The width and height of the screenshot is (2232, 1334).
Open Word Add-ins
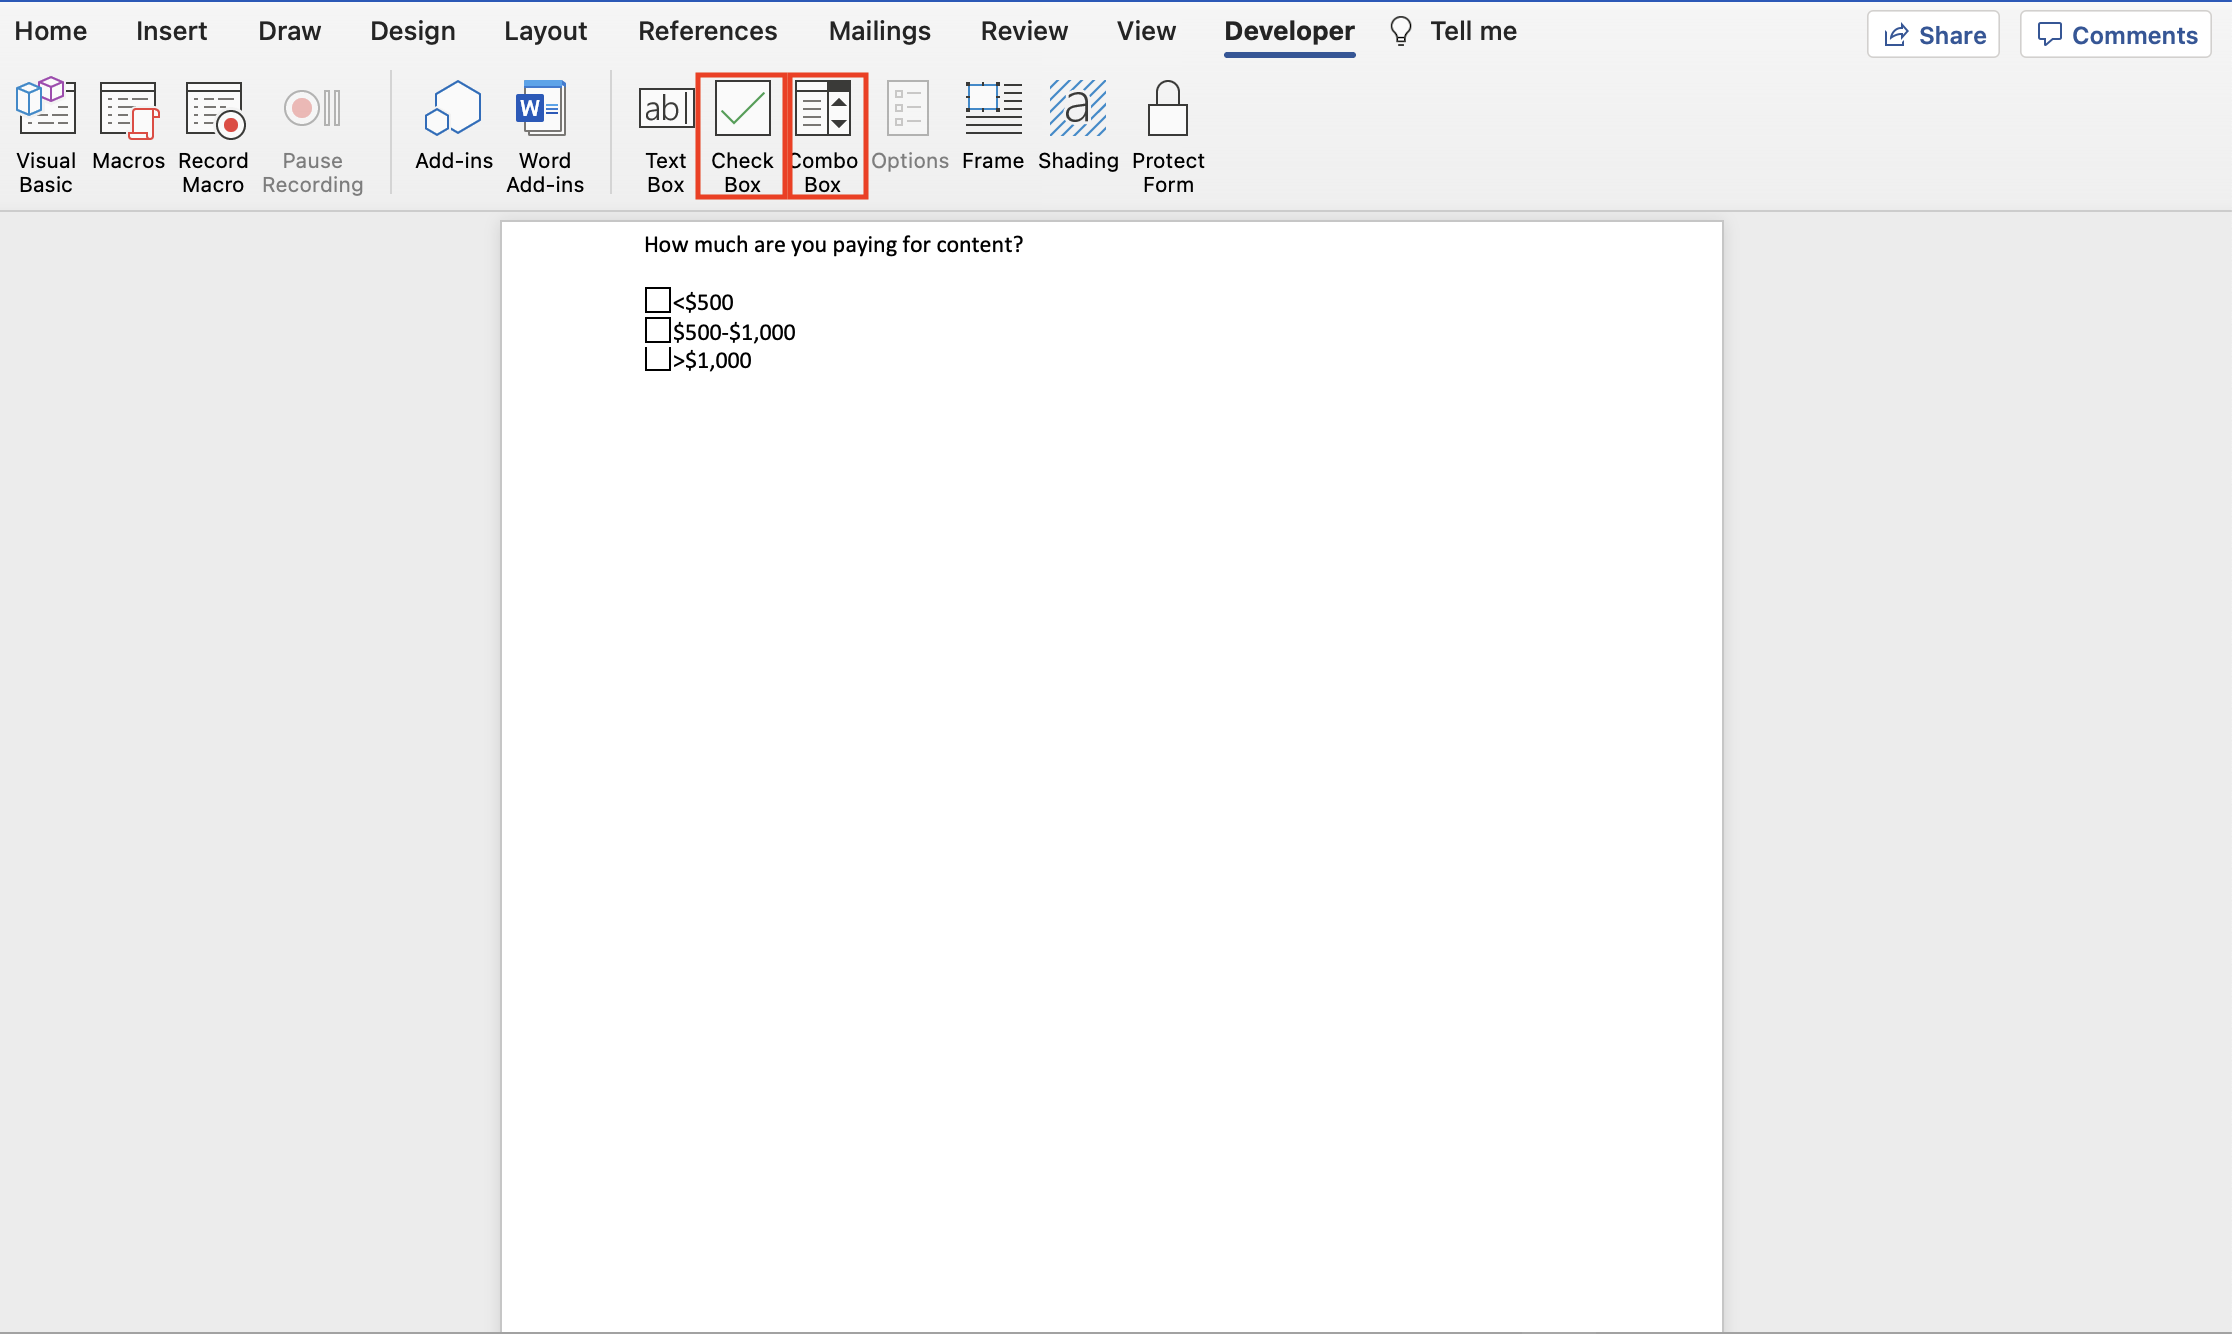coord(545,135)
